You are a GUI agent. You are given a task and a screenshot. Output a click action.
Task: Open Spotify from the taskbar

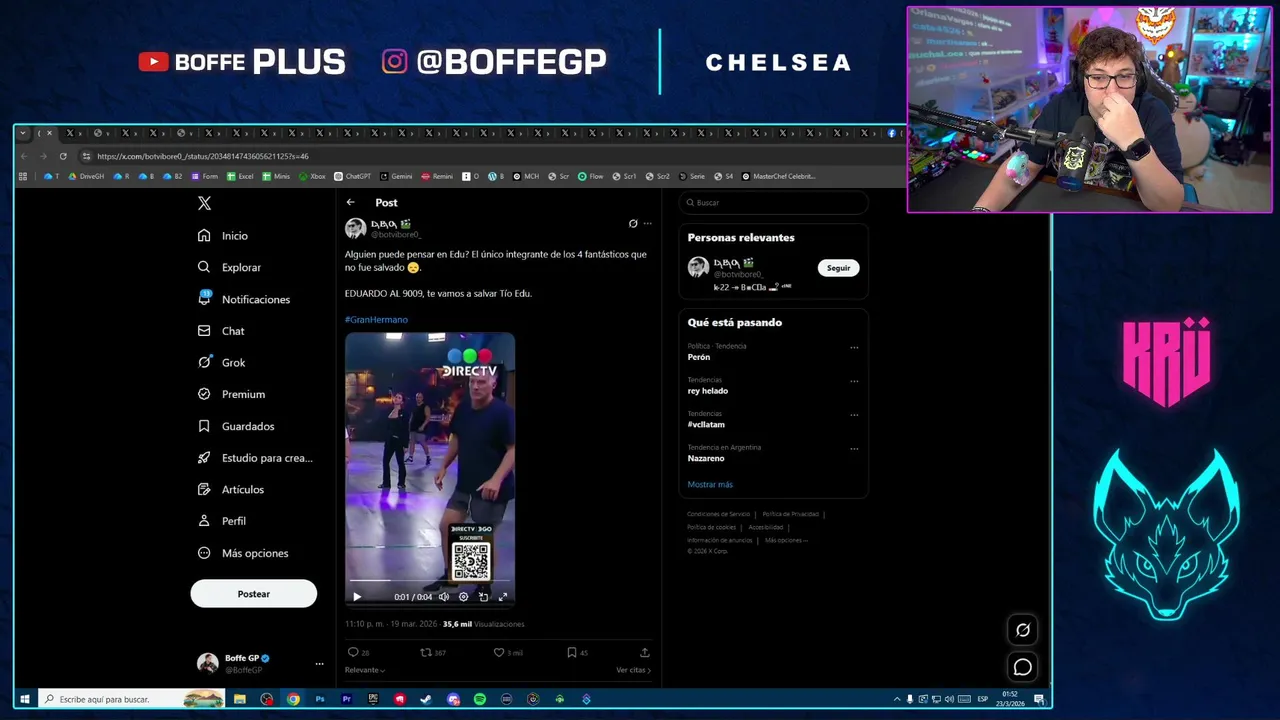[x=480, y=699]
